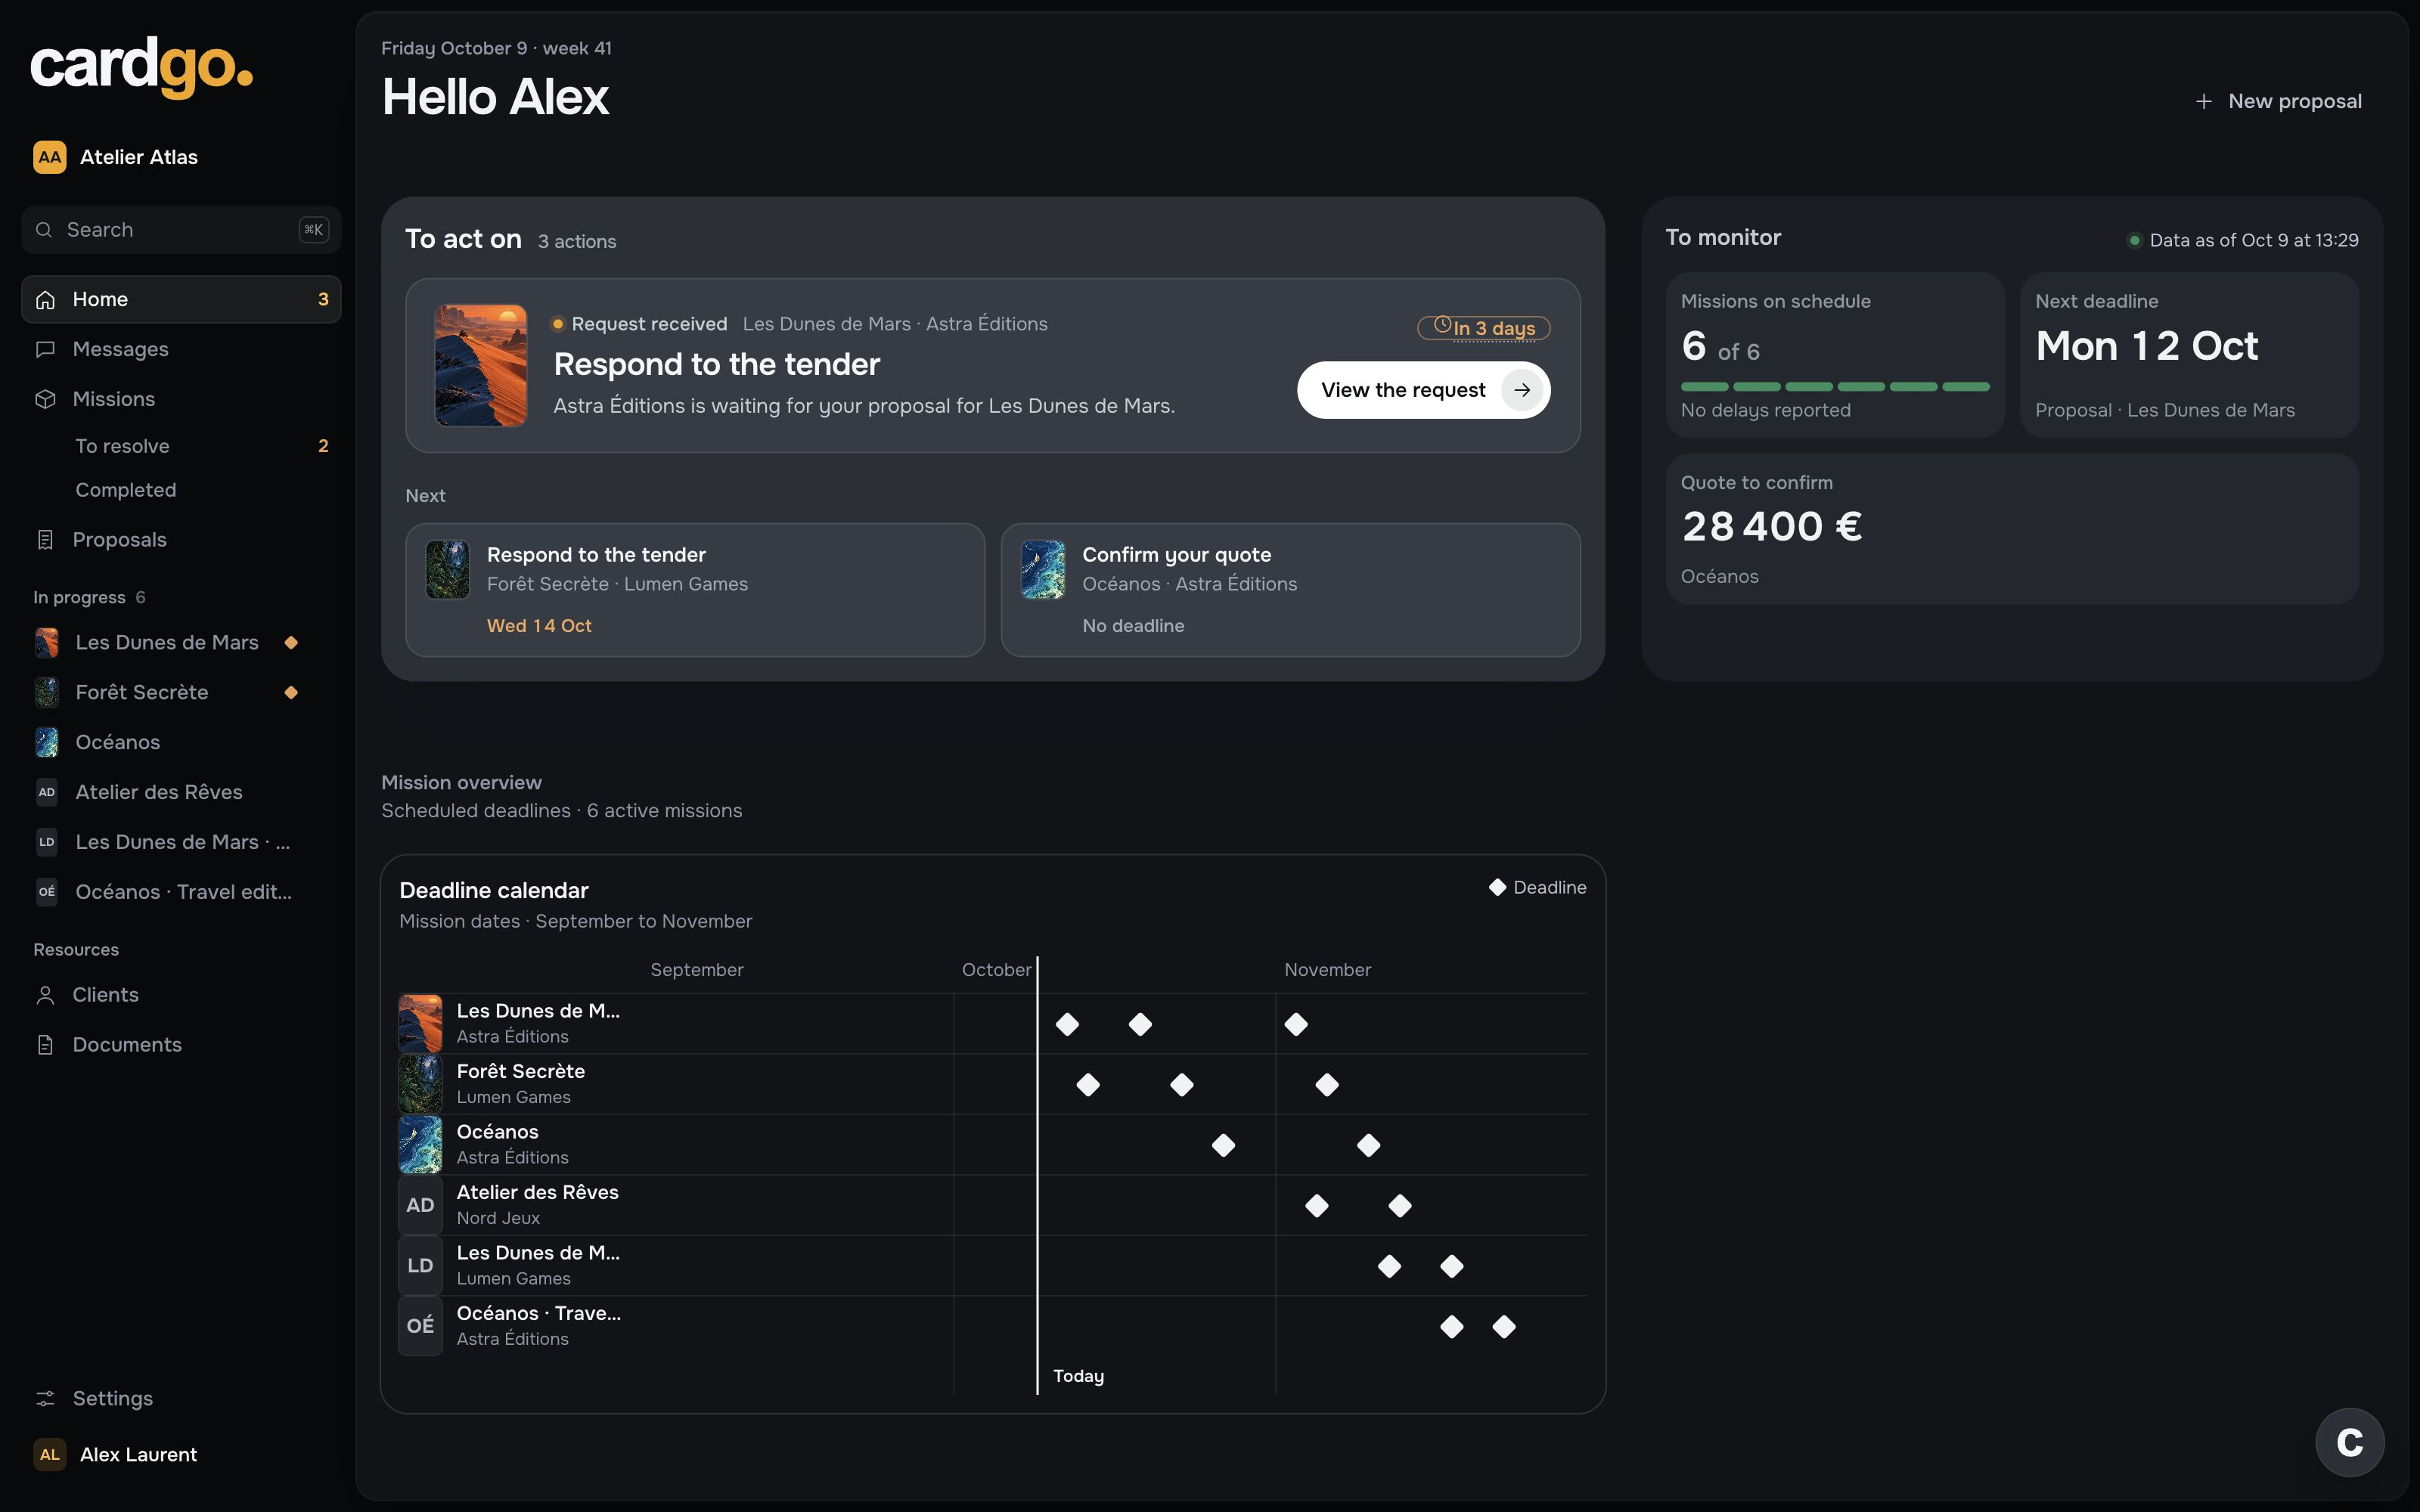Click the Today marker label in calendar

(1078, 1376)
